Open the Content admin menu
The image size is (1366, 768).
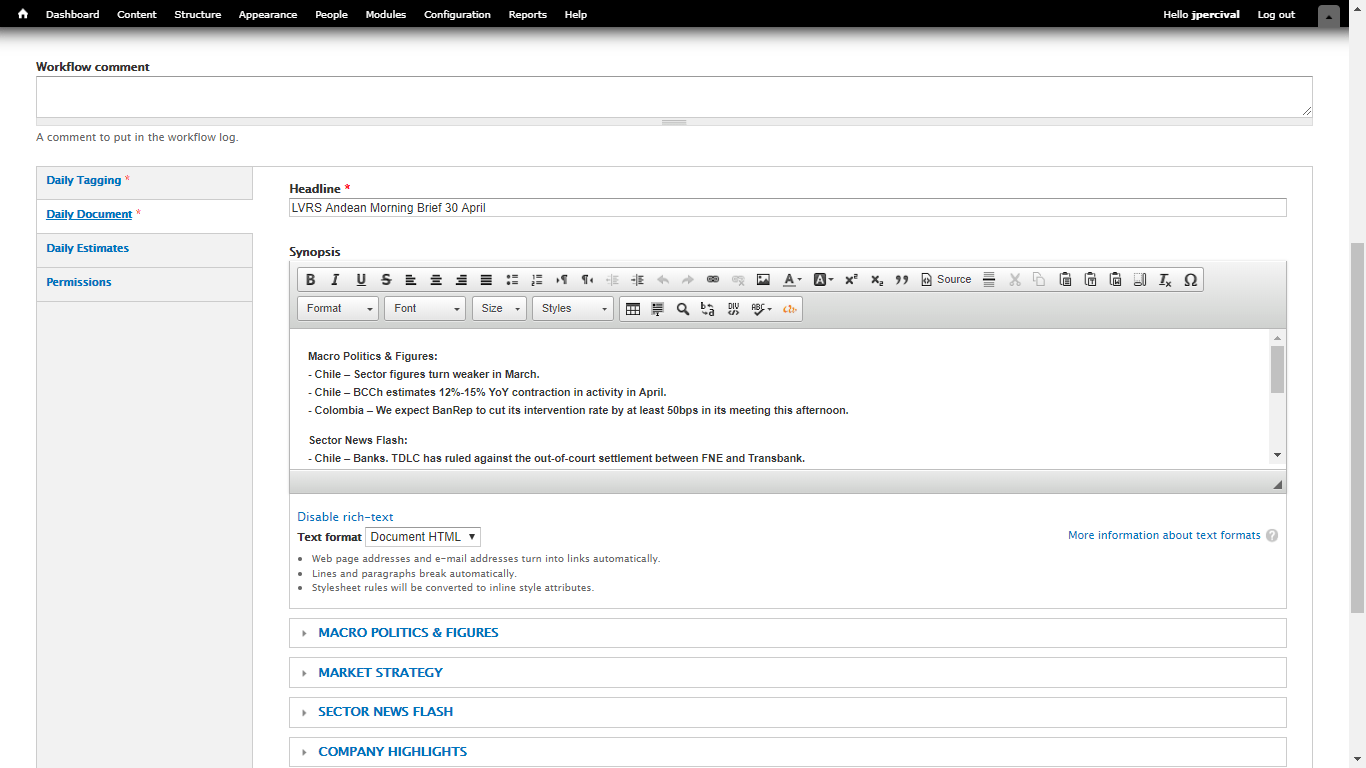tap(137, 15)
